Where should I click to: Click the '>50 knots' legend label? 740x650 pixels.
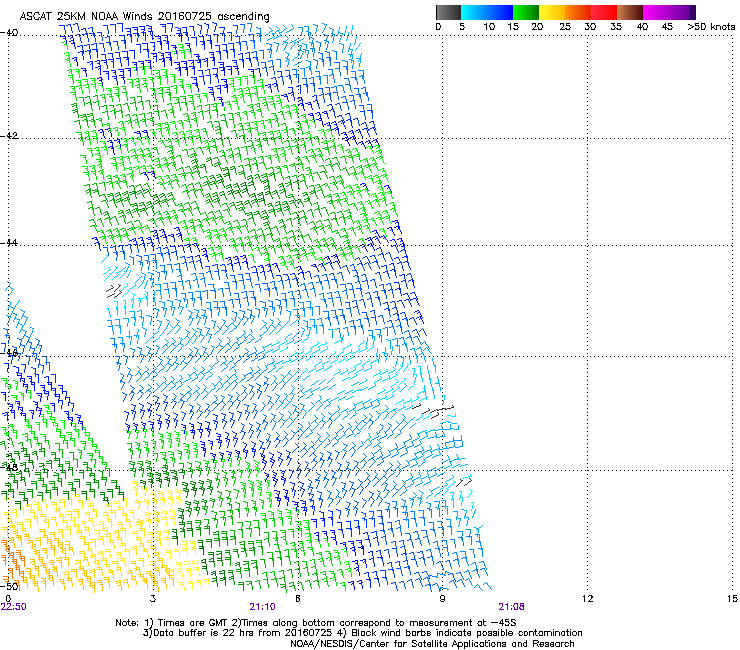point(711,27)
